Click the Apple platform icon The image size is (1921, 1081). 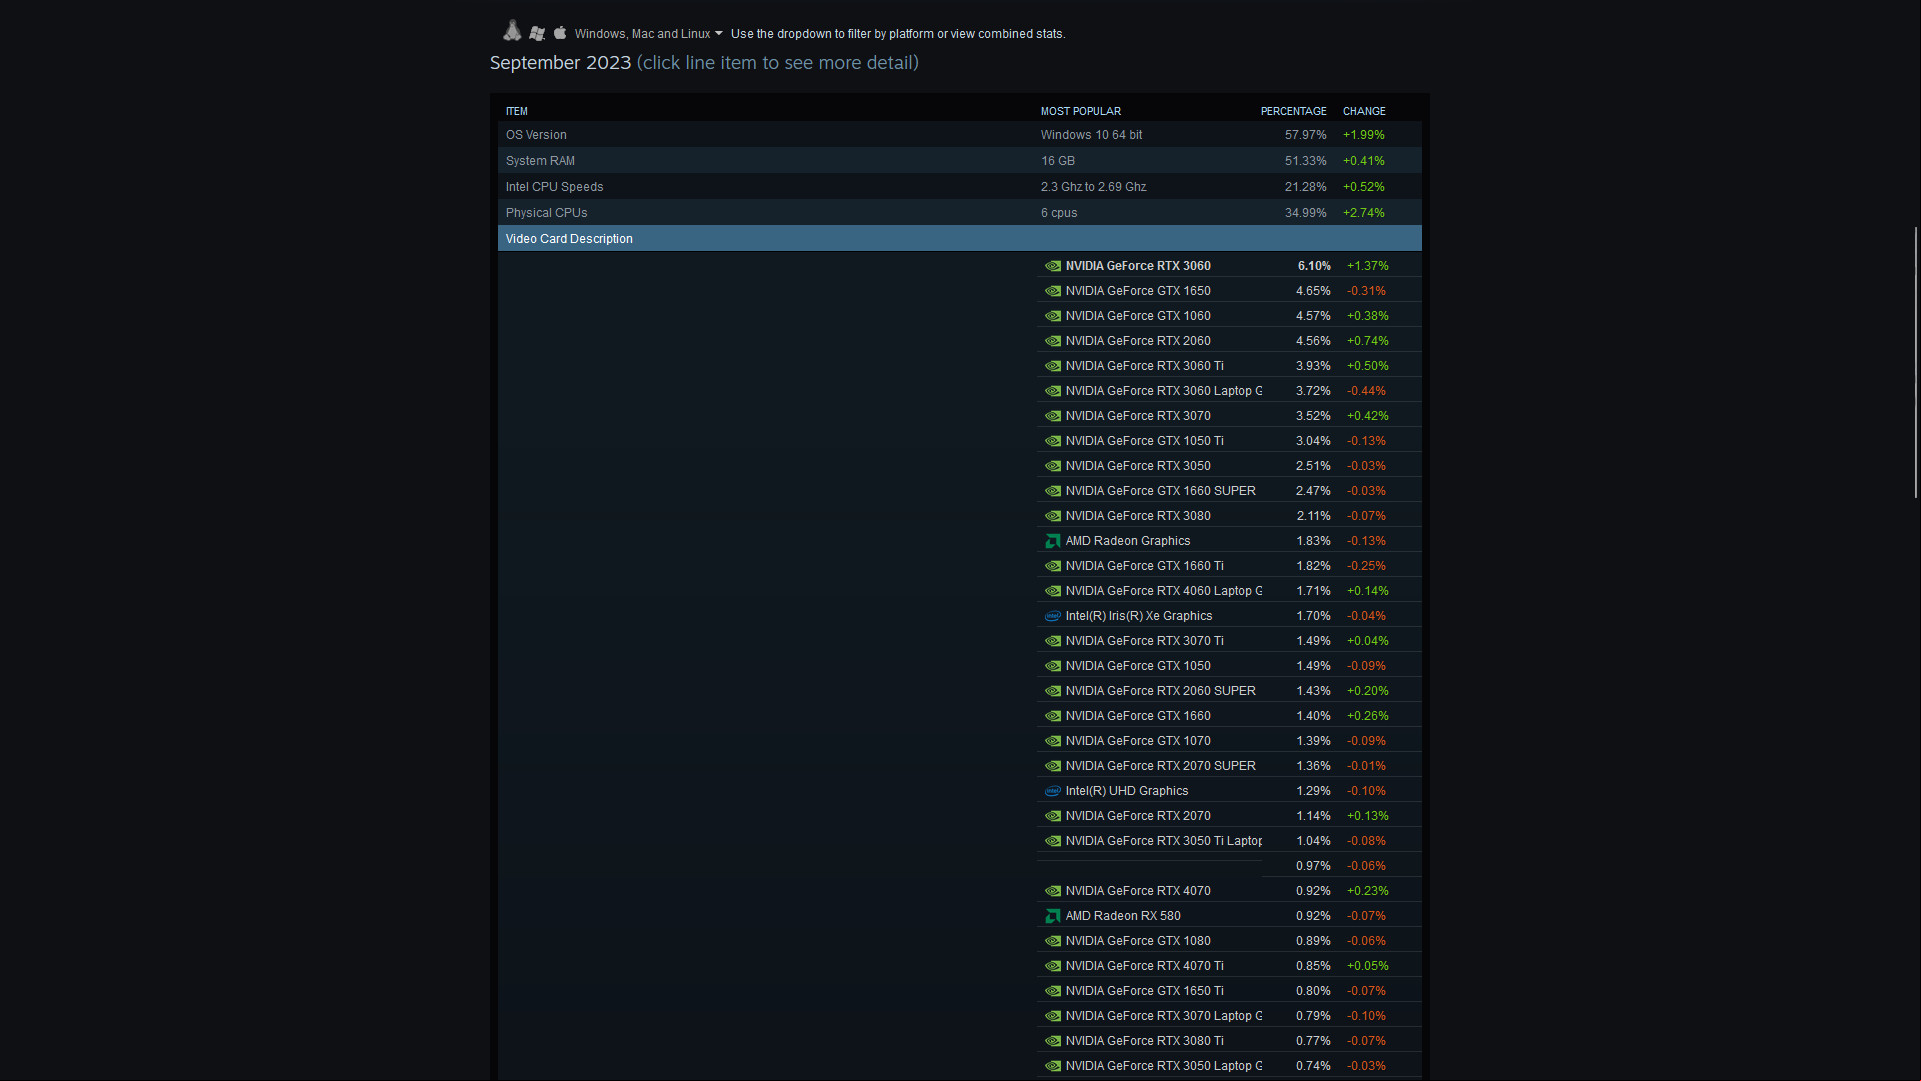[x=560, y=32]
